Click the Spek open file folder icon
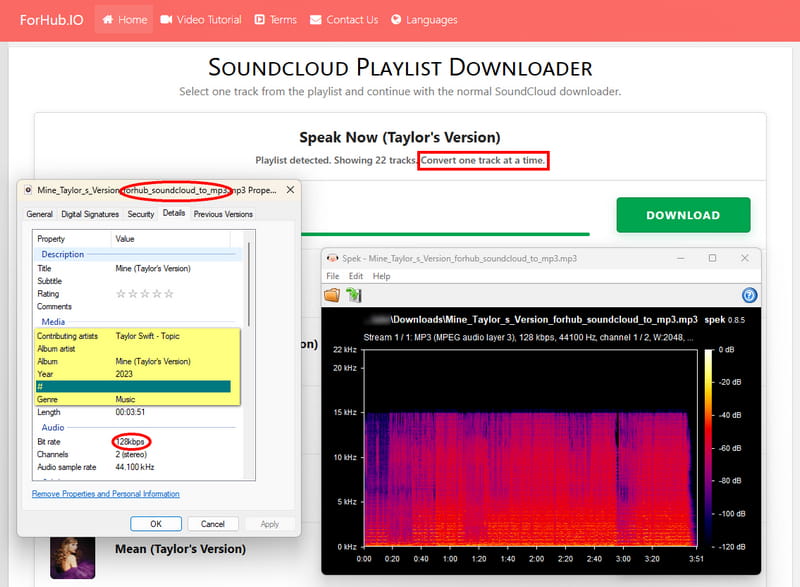 click(x=332, y=295)
